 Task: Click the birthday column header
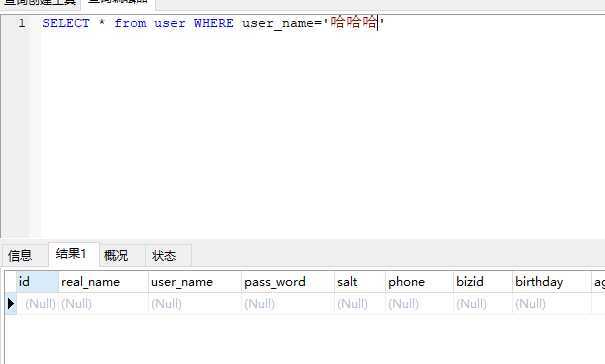click(x=552, y=282)
